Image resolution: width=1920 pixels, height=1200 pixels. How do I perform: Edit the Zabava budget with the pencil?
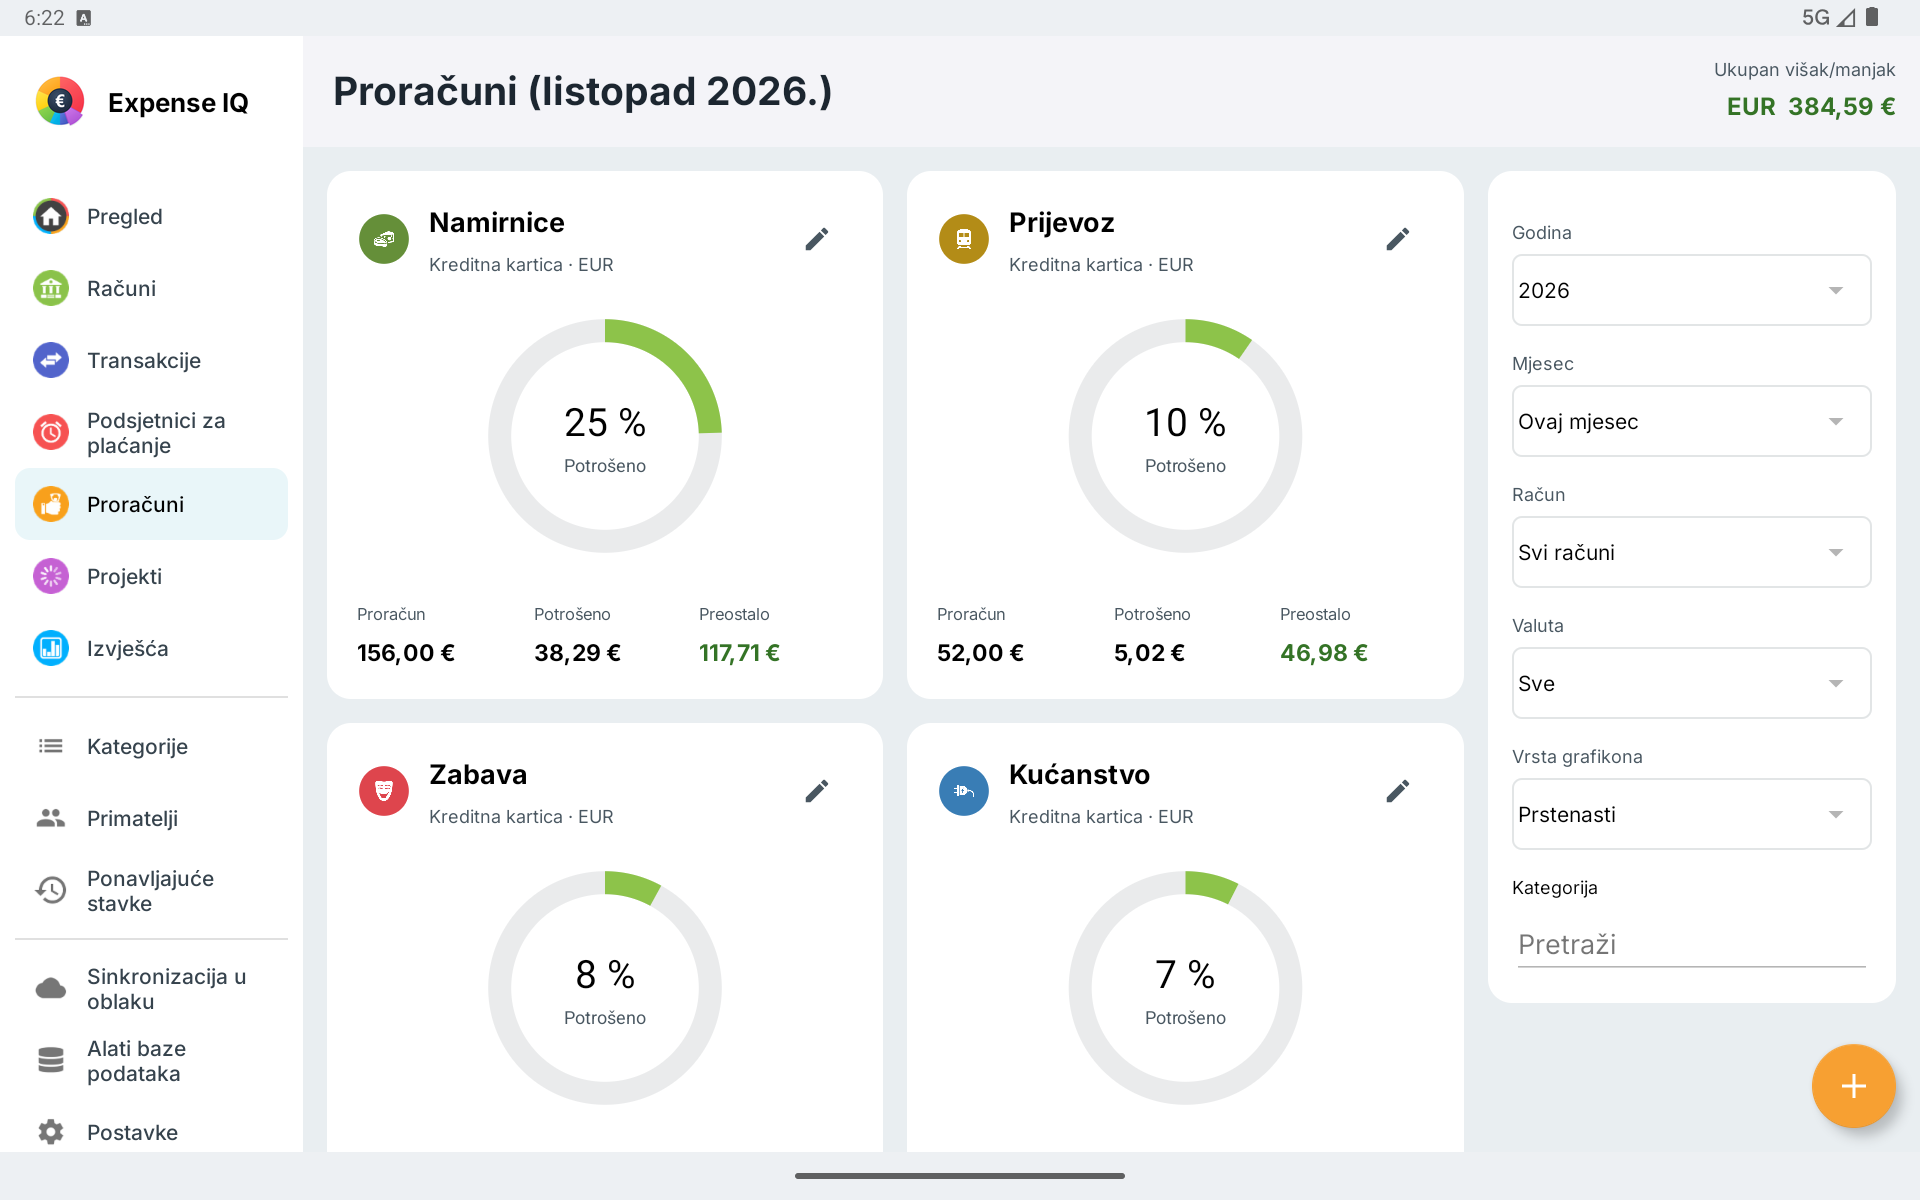click(x=817, y=791)
